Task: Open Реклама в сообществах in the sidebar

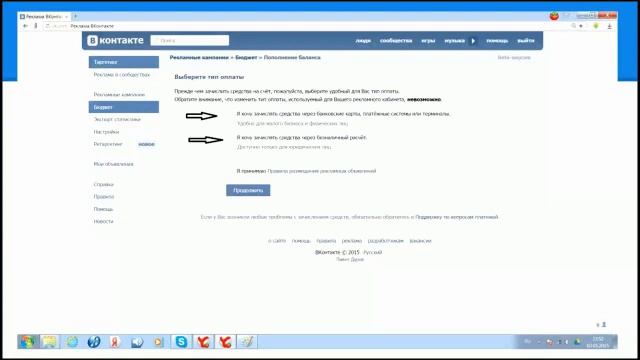Action: coord(122,75)
